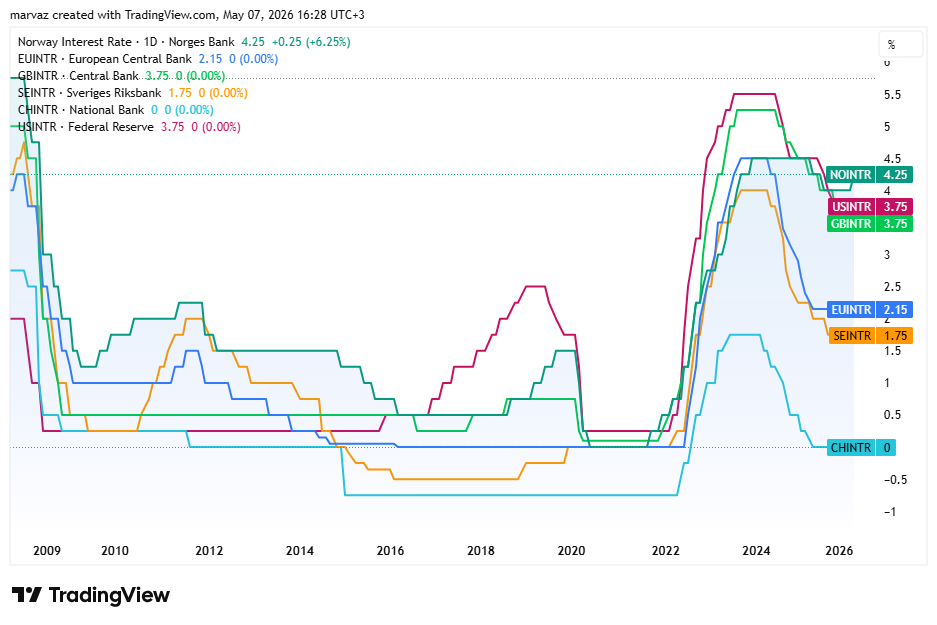Click the 5.5 value on price axis

pos(892,95)
